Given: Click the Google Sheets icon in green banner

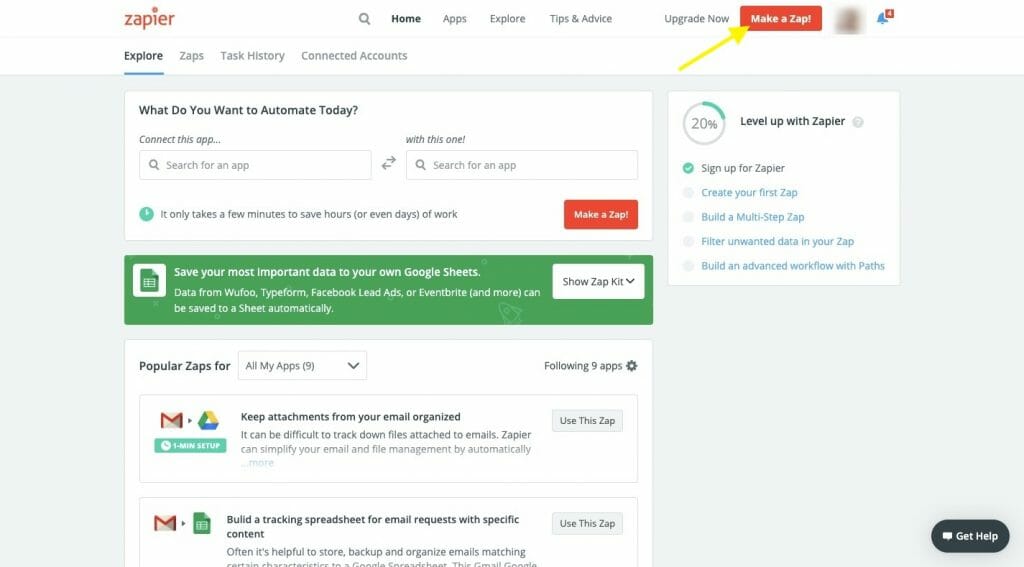Looking at the screenshot, I should point(150,280).
